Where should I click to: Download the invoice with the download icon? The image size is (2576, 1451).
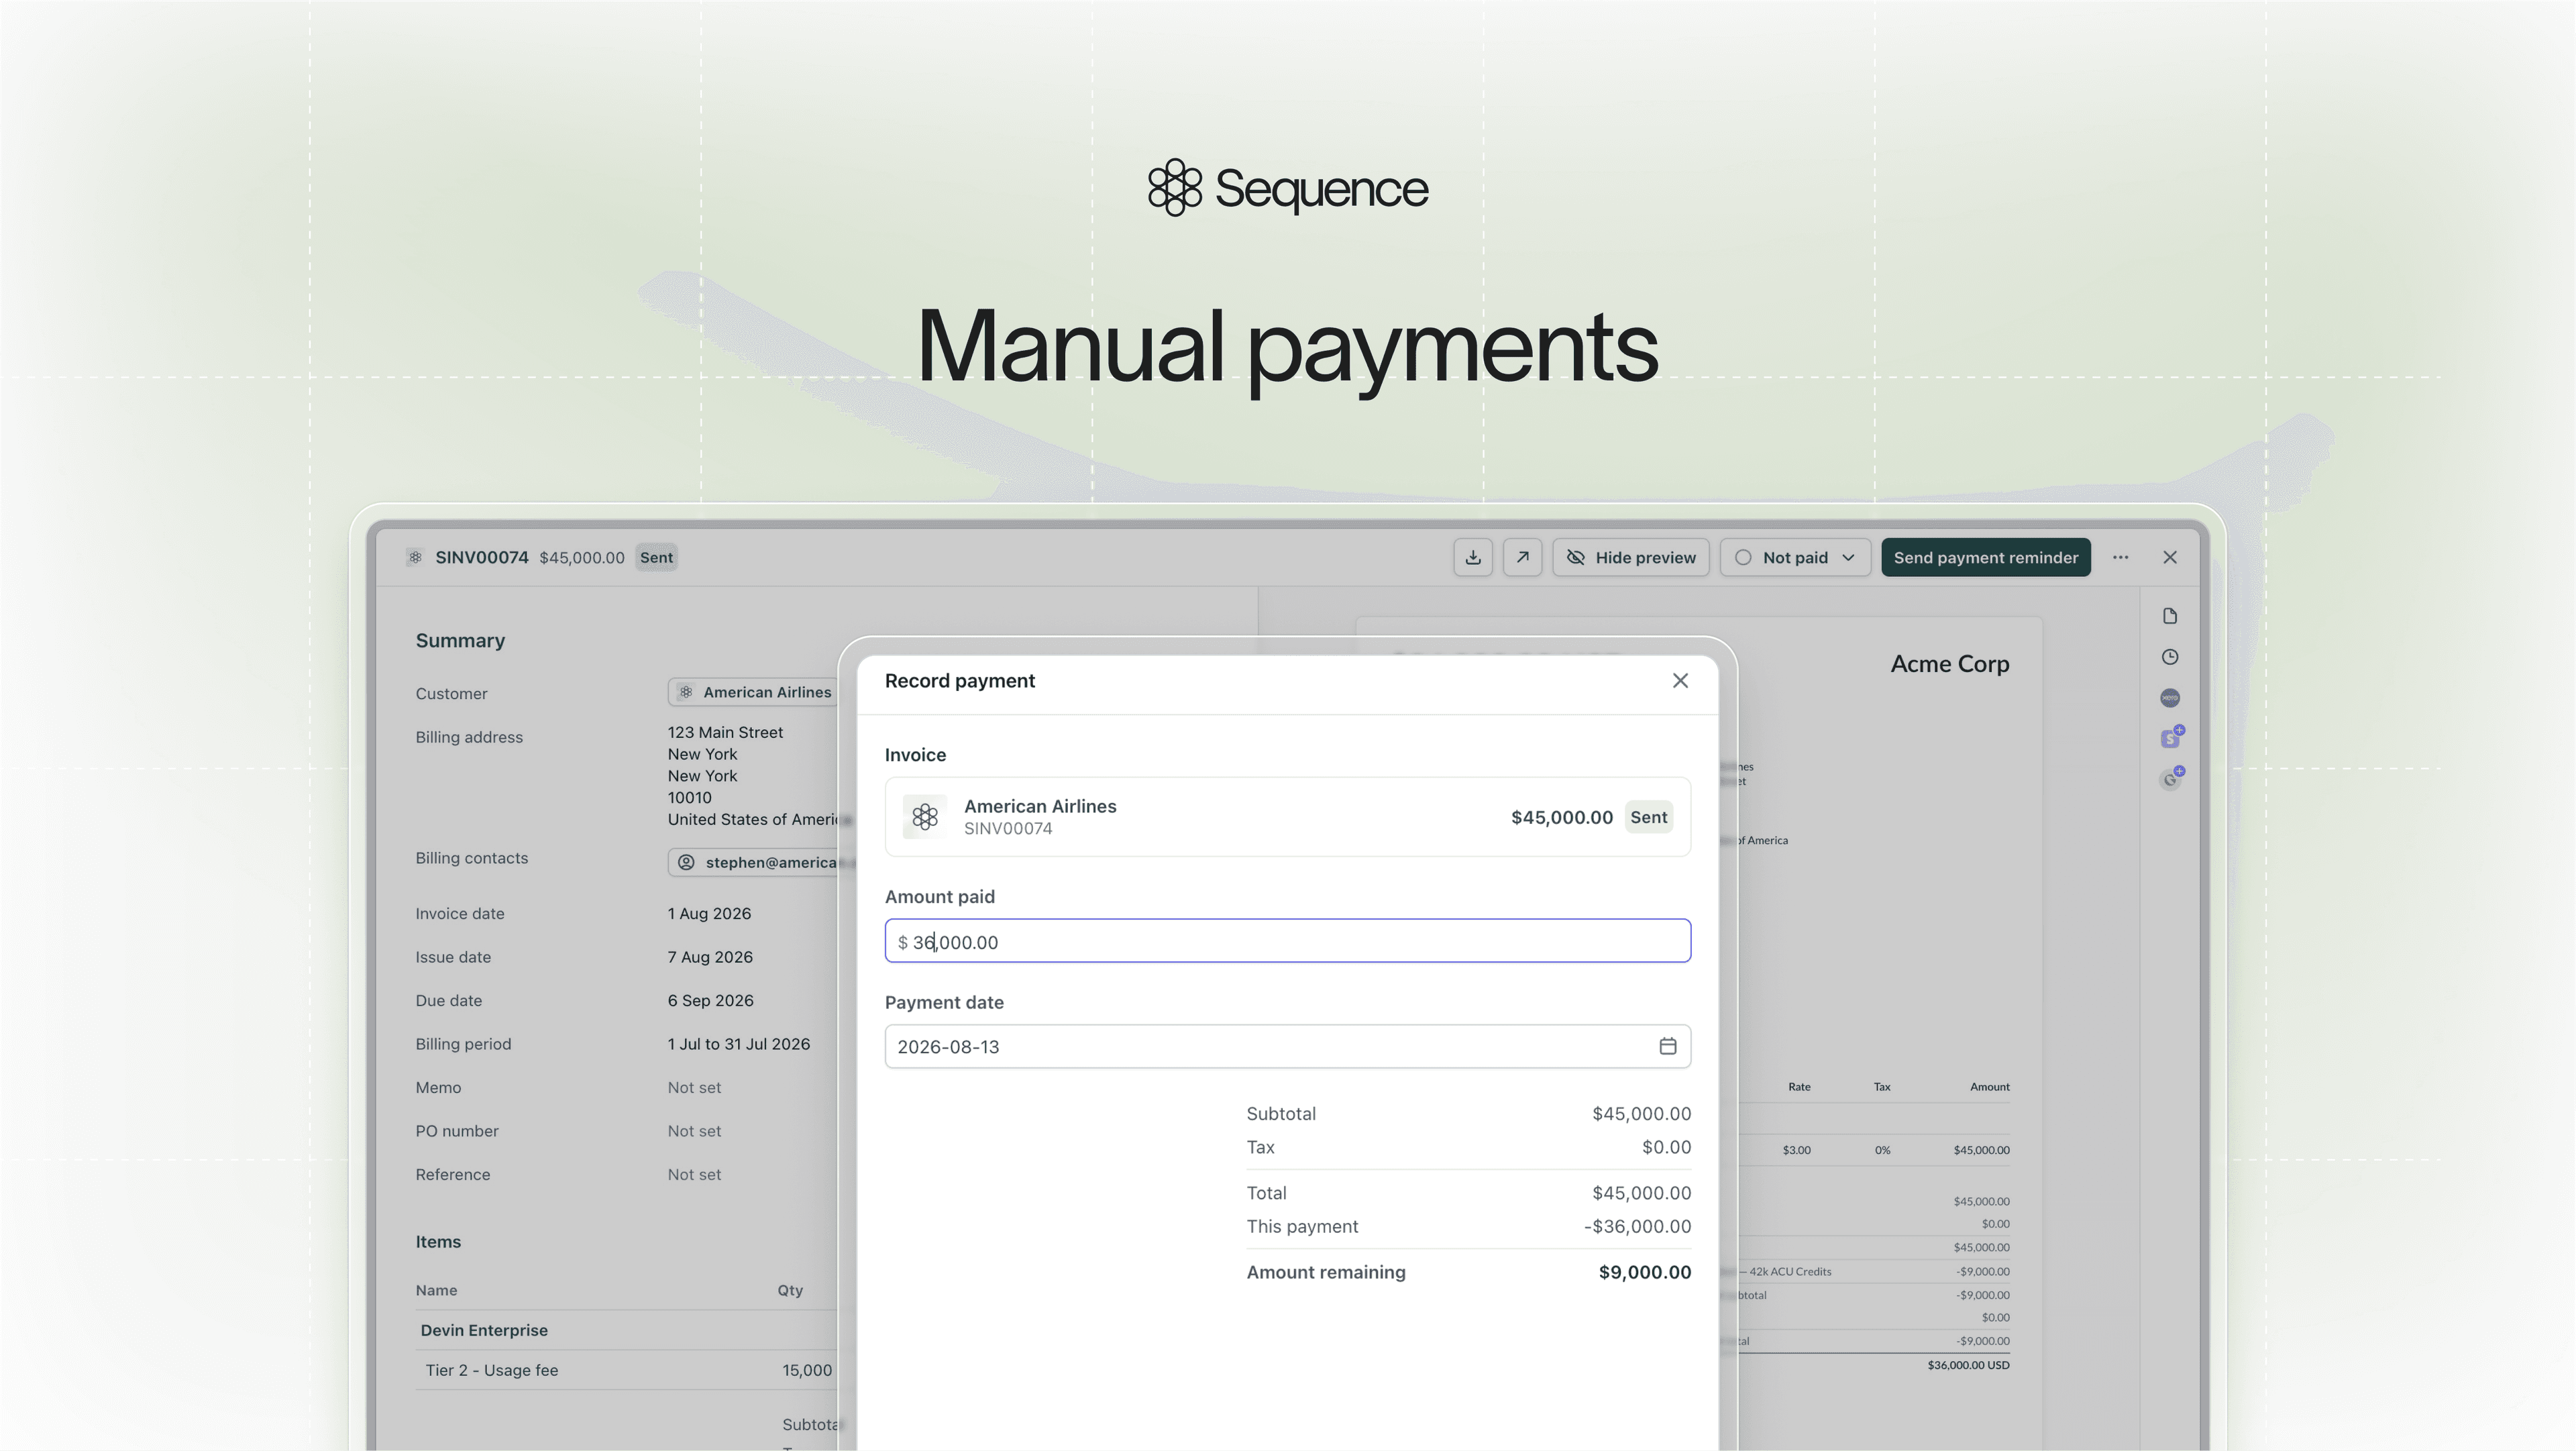click(x=1473, y=557)
